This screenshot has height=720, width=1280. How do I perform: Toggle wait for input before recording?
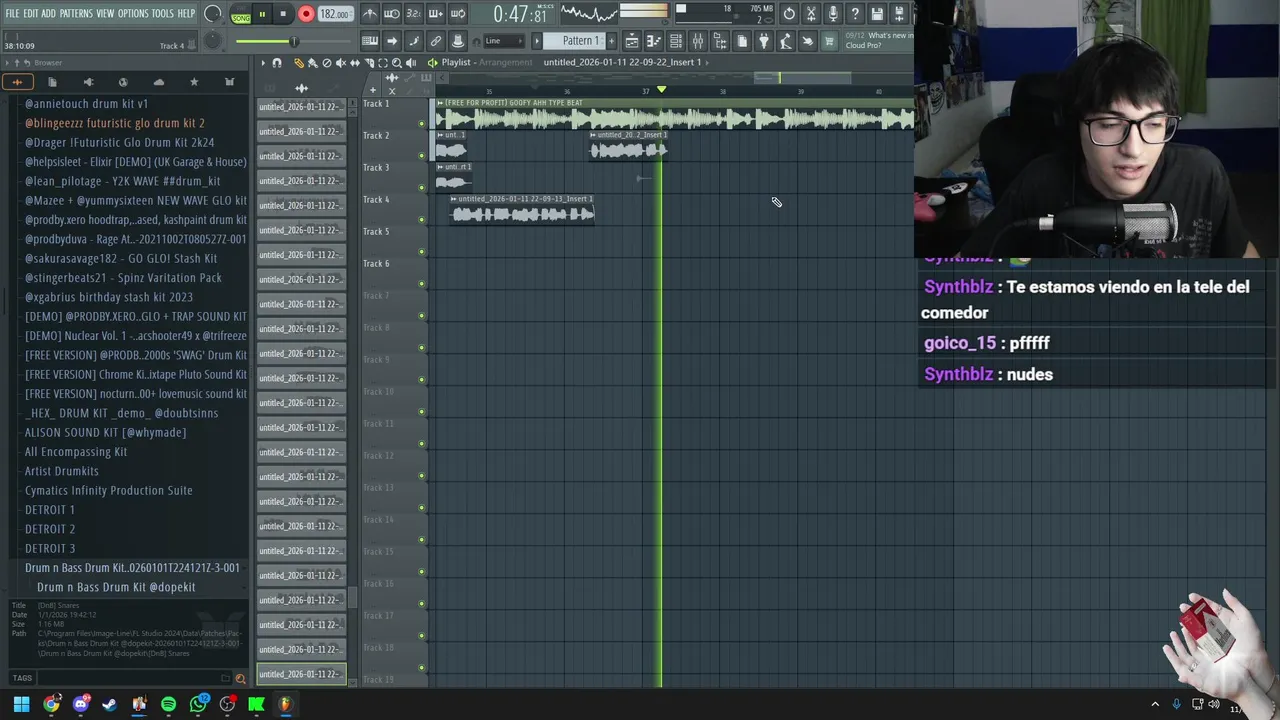[392, 14]
